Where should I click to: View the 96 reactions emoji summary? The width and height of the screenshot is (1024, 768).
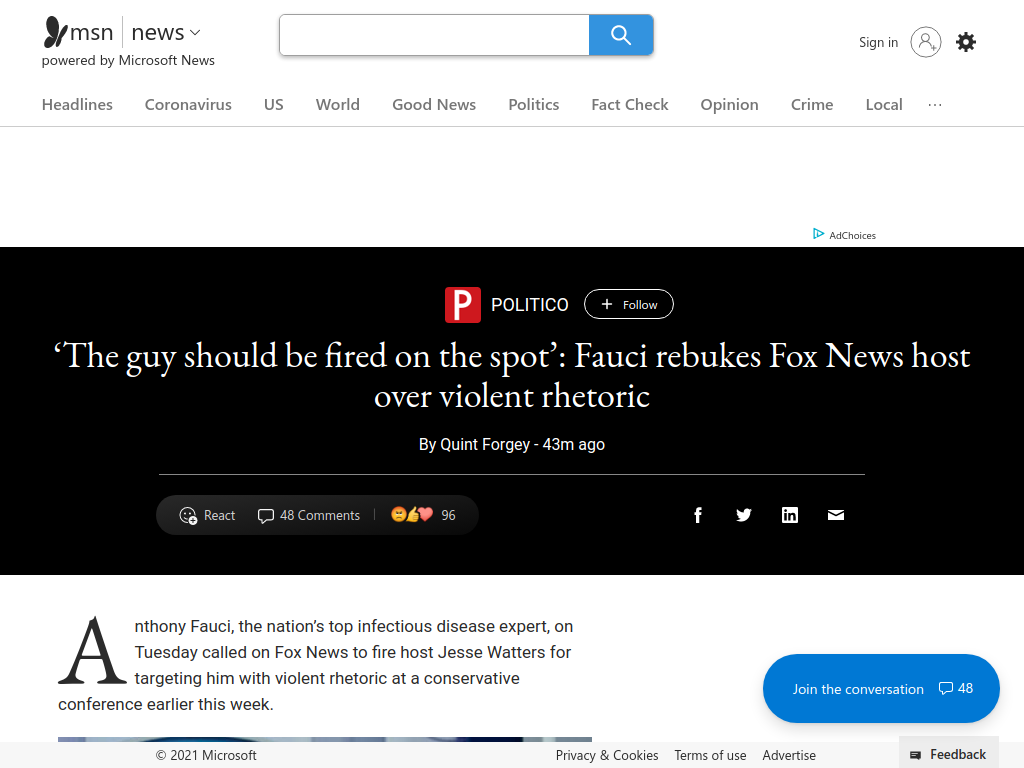tap(423, 515)
